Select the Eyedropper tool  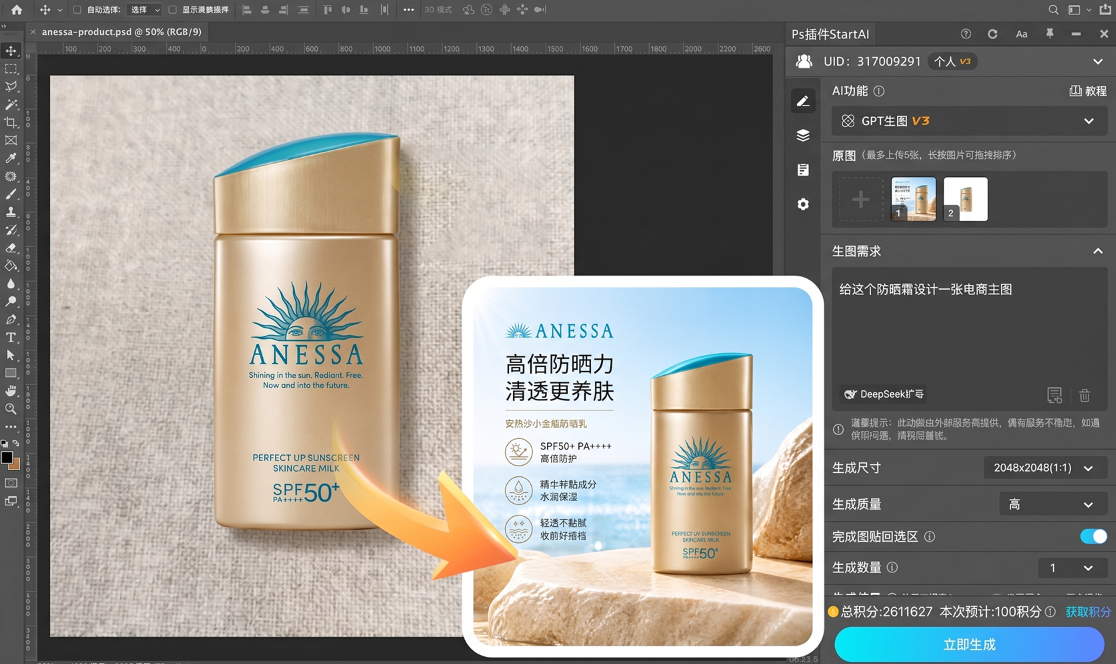(x=11, y=158)
